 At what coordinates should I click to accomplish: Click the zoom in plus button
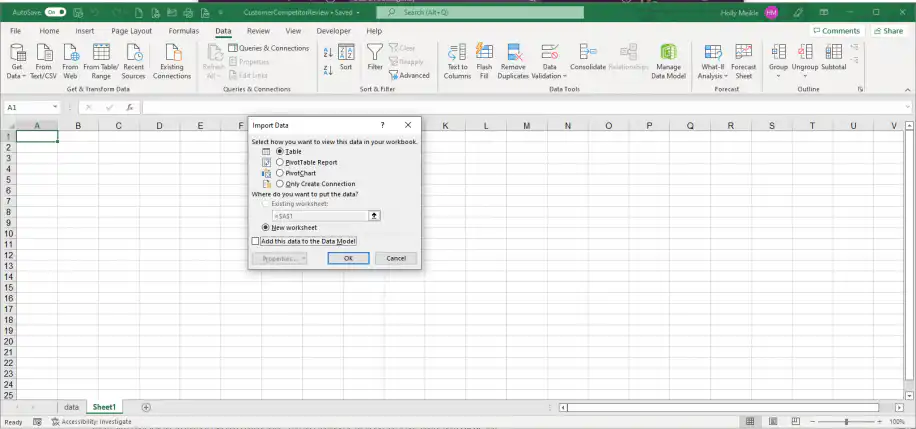[x=880, y=421]
